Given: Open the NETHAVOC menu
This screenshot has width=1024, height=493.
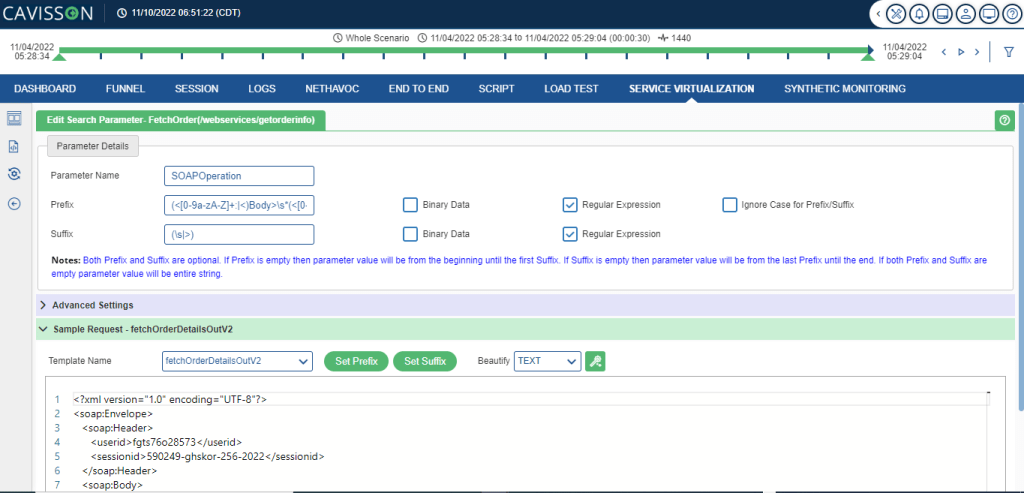Looking at the screenshot, I should [332, 89].
